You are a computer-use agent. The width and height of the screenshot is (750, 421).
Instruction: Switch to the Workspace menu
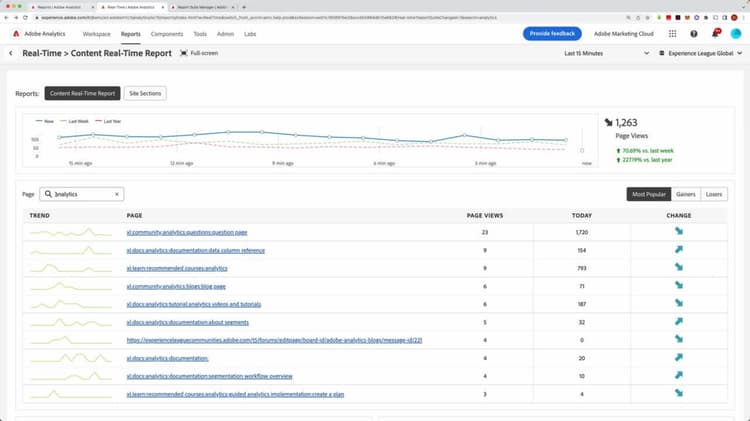tap(97, 34)
